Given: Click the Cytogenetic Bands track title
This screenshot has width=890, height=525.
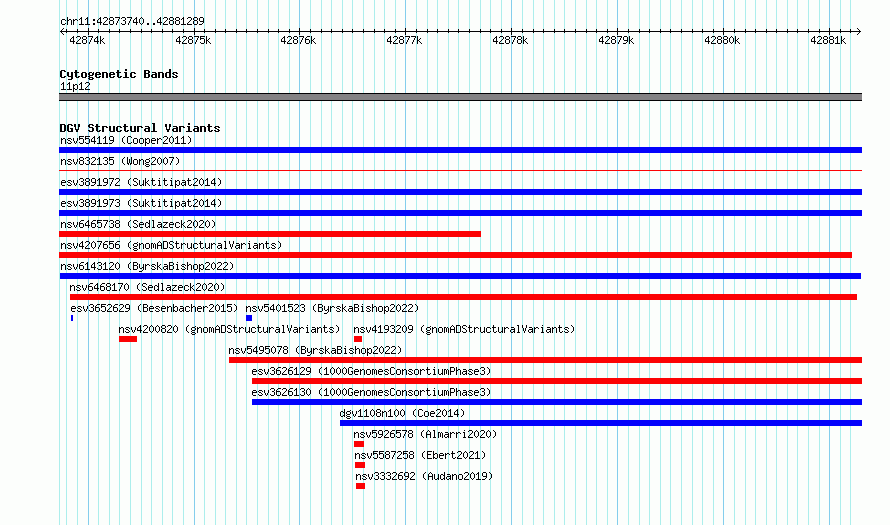Looking at the screenshot, I should click(x=119, y=74).
